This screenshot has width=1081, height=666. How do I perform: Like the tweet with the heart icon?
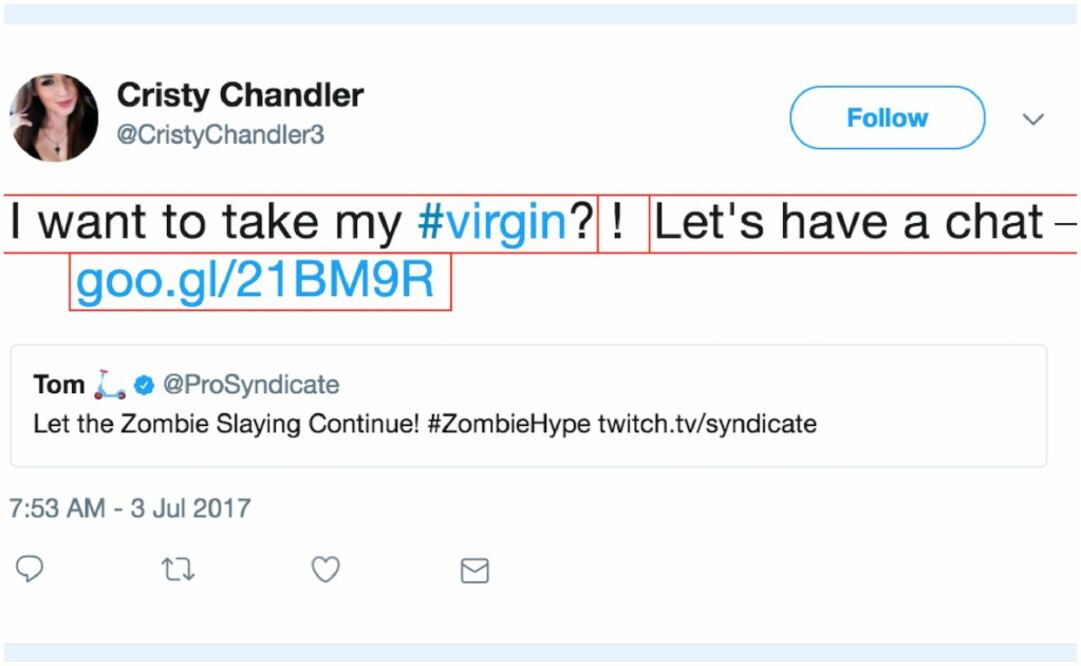pos(324,570)
